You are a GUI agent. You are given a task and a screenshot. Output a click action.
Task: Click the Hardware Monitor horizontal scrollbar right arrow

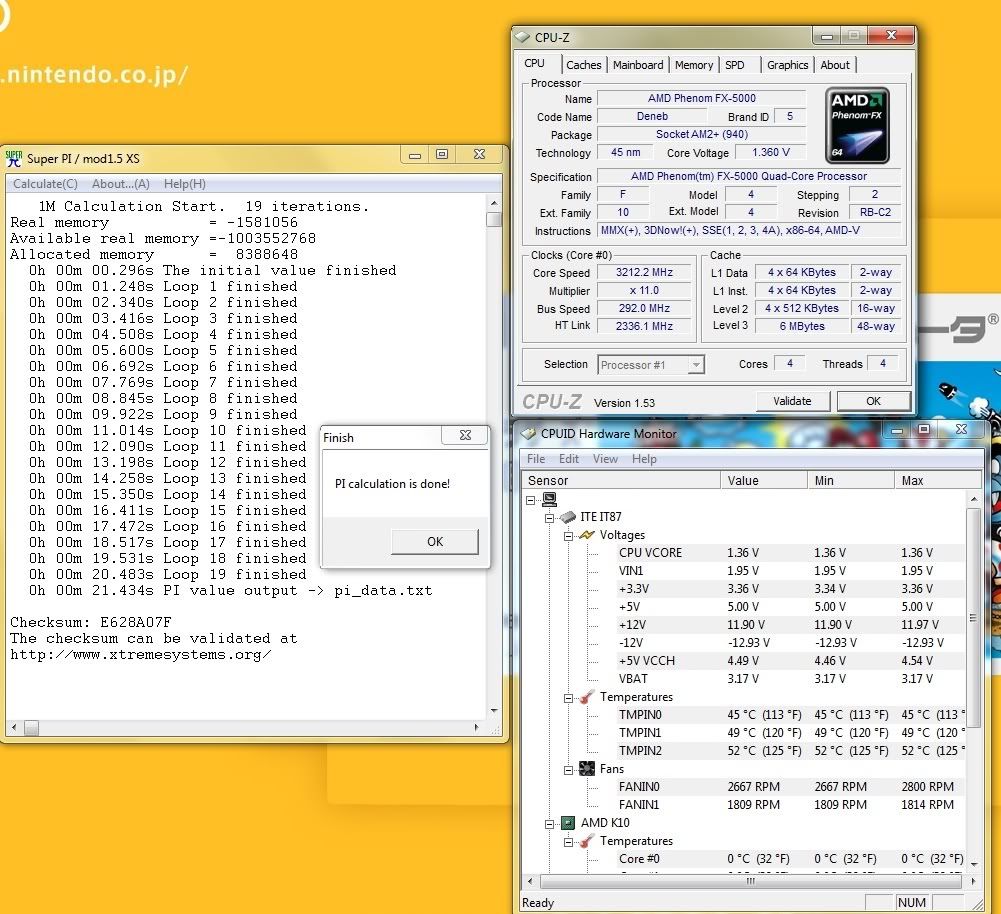click(973, 881)
